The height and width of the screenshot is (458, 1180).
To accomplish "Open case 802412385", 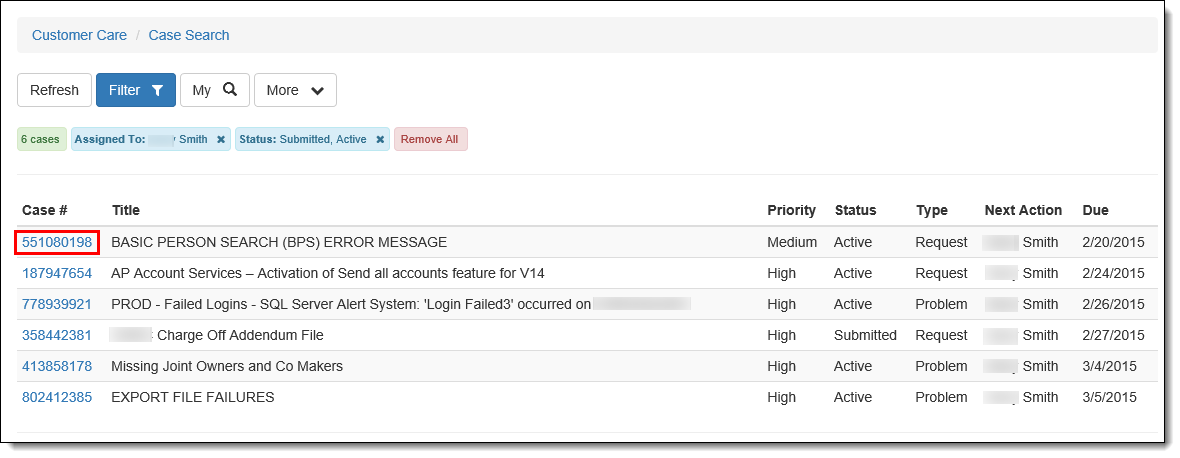I will [x=57, y=397].
